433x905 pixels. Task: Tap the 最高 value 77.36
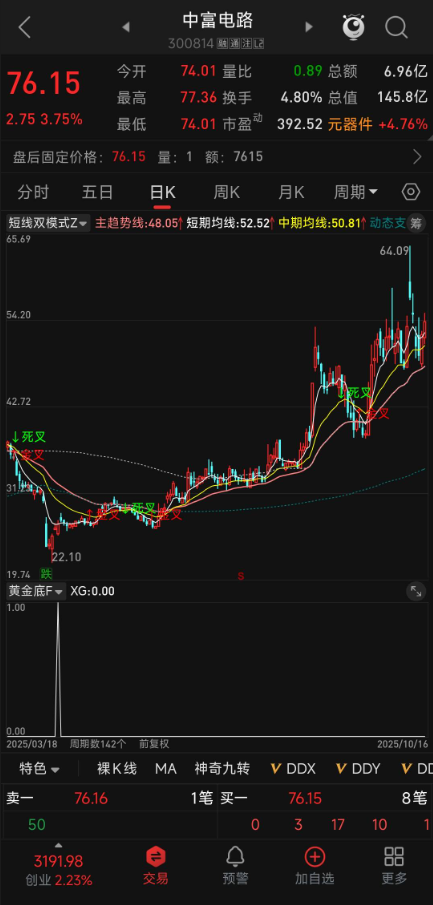click(x=198, y=98)
